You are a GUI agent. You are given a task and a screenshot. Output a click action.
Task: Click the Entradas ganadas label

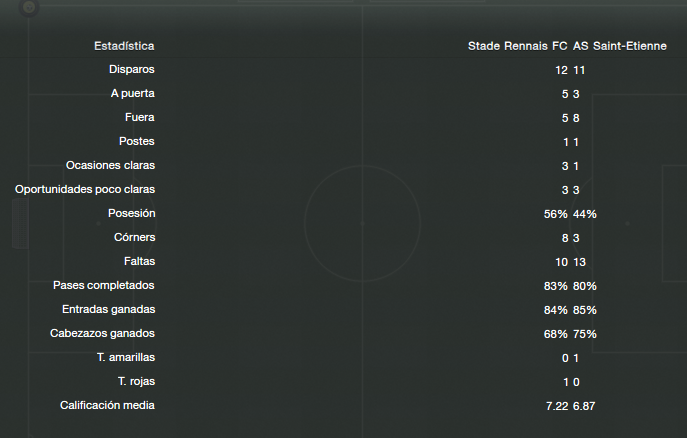[109, 310]
